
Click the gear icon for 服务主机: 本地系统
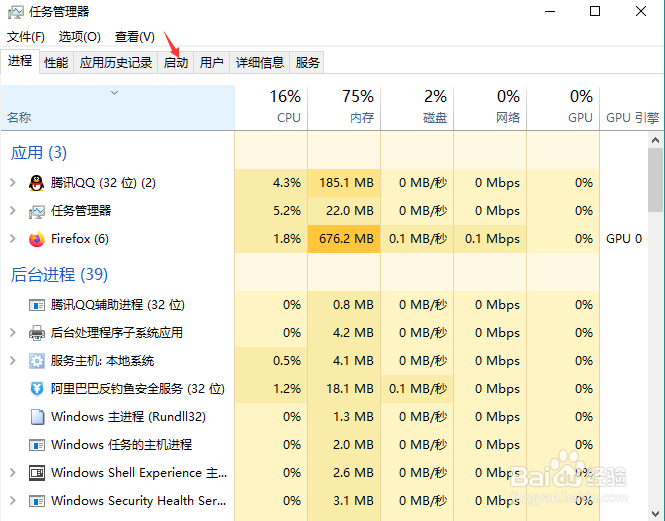pyautogui.click(x=36, y=361)
